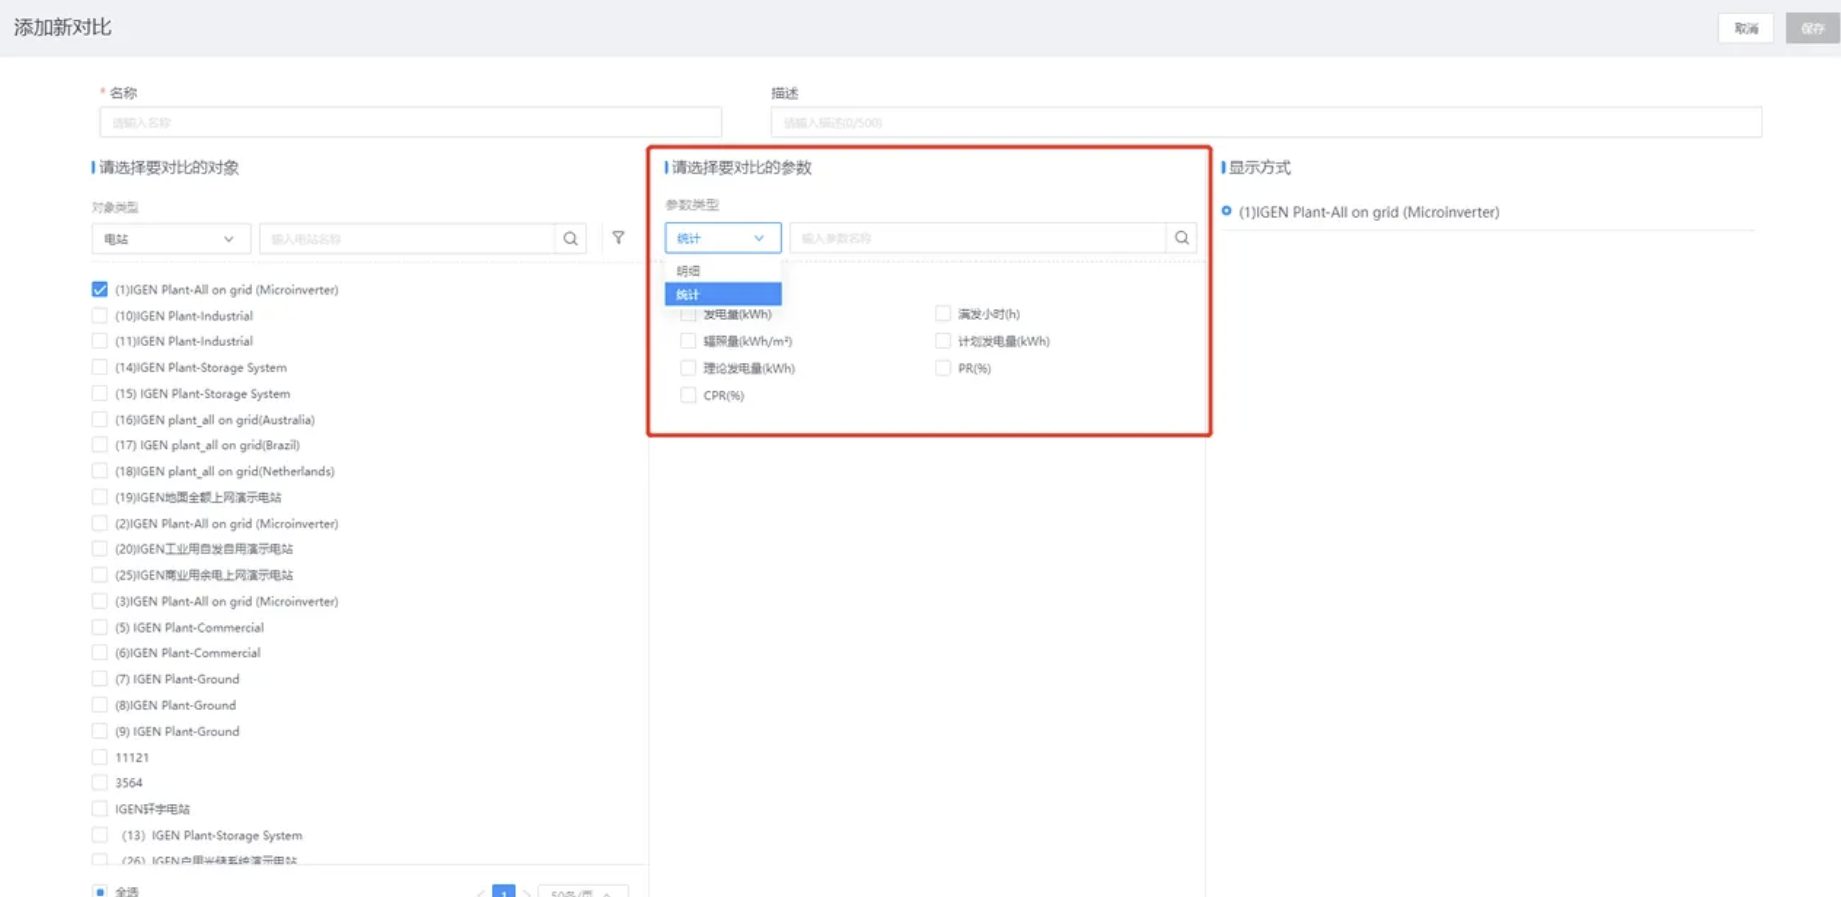The image size is (1841, 897).
Task: Open the 50条/页 page size dropdown
Action: point(582,892)
